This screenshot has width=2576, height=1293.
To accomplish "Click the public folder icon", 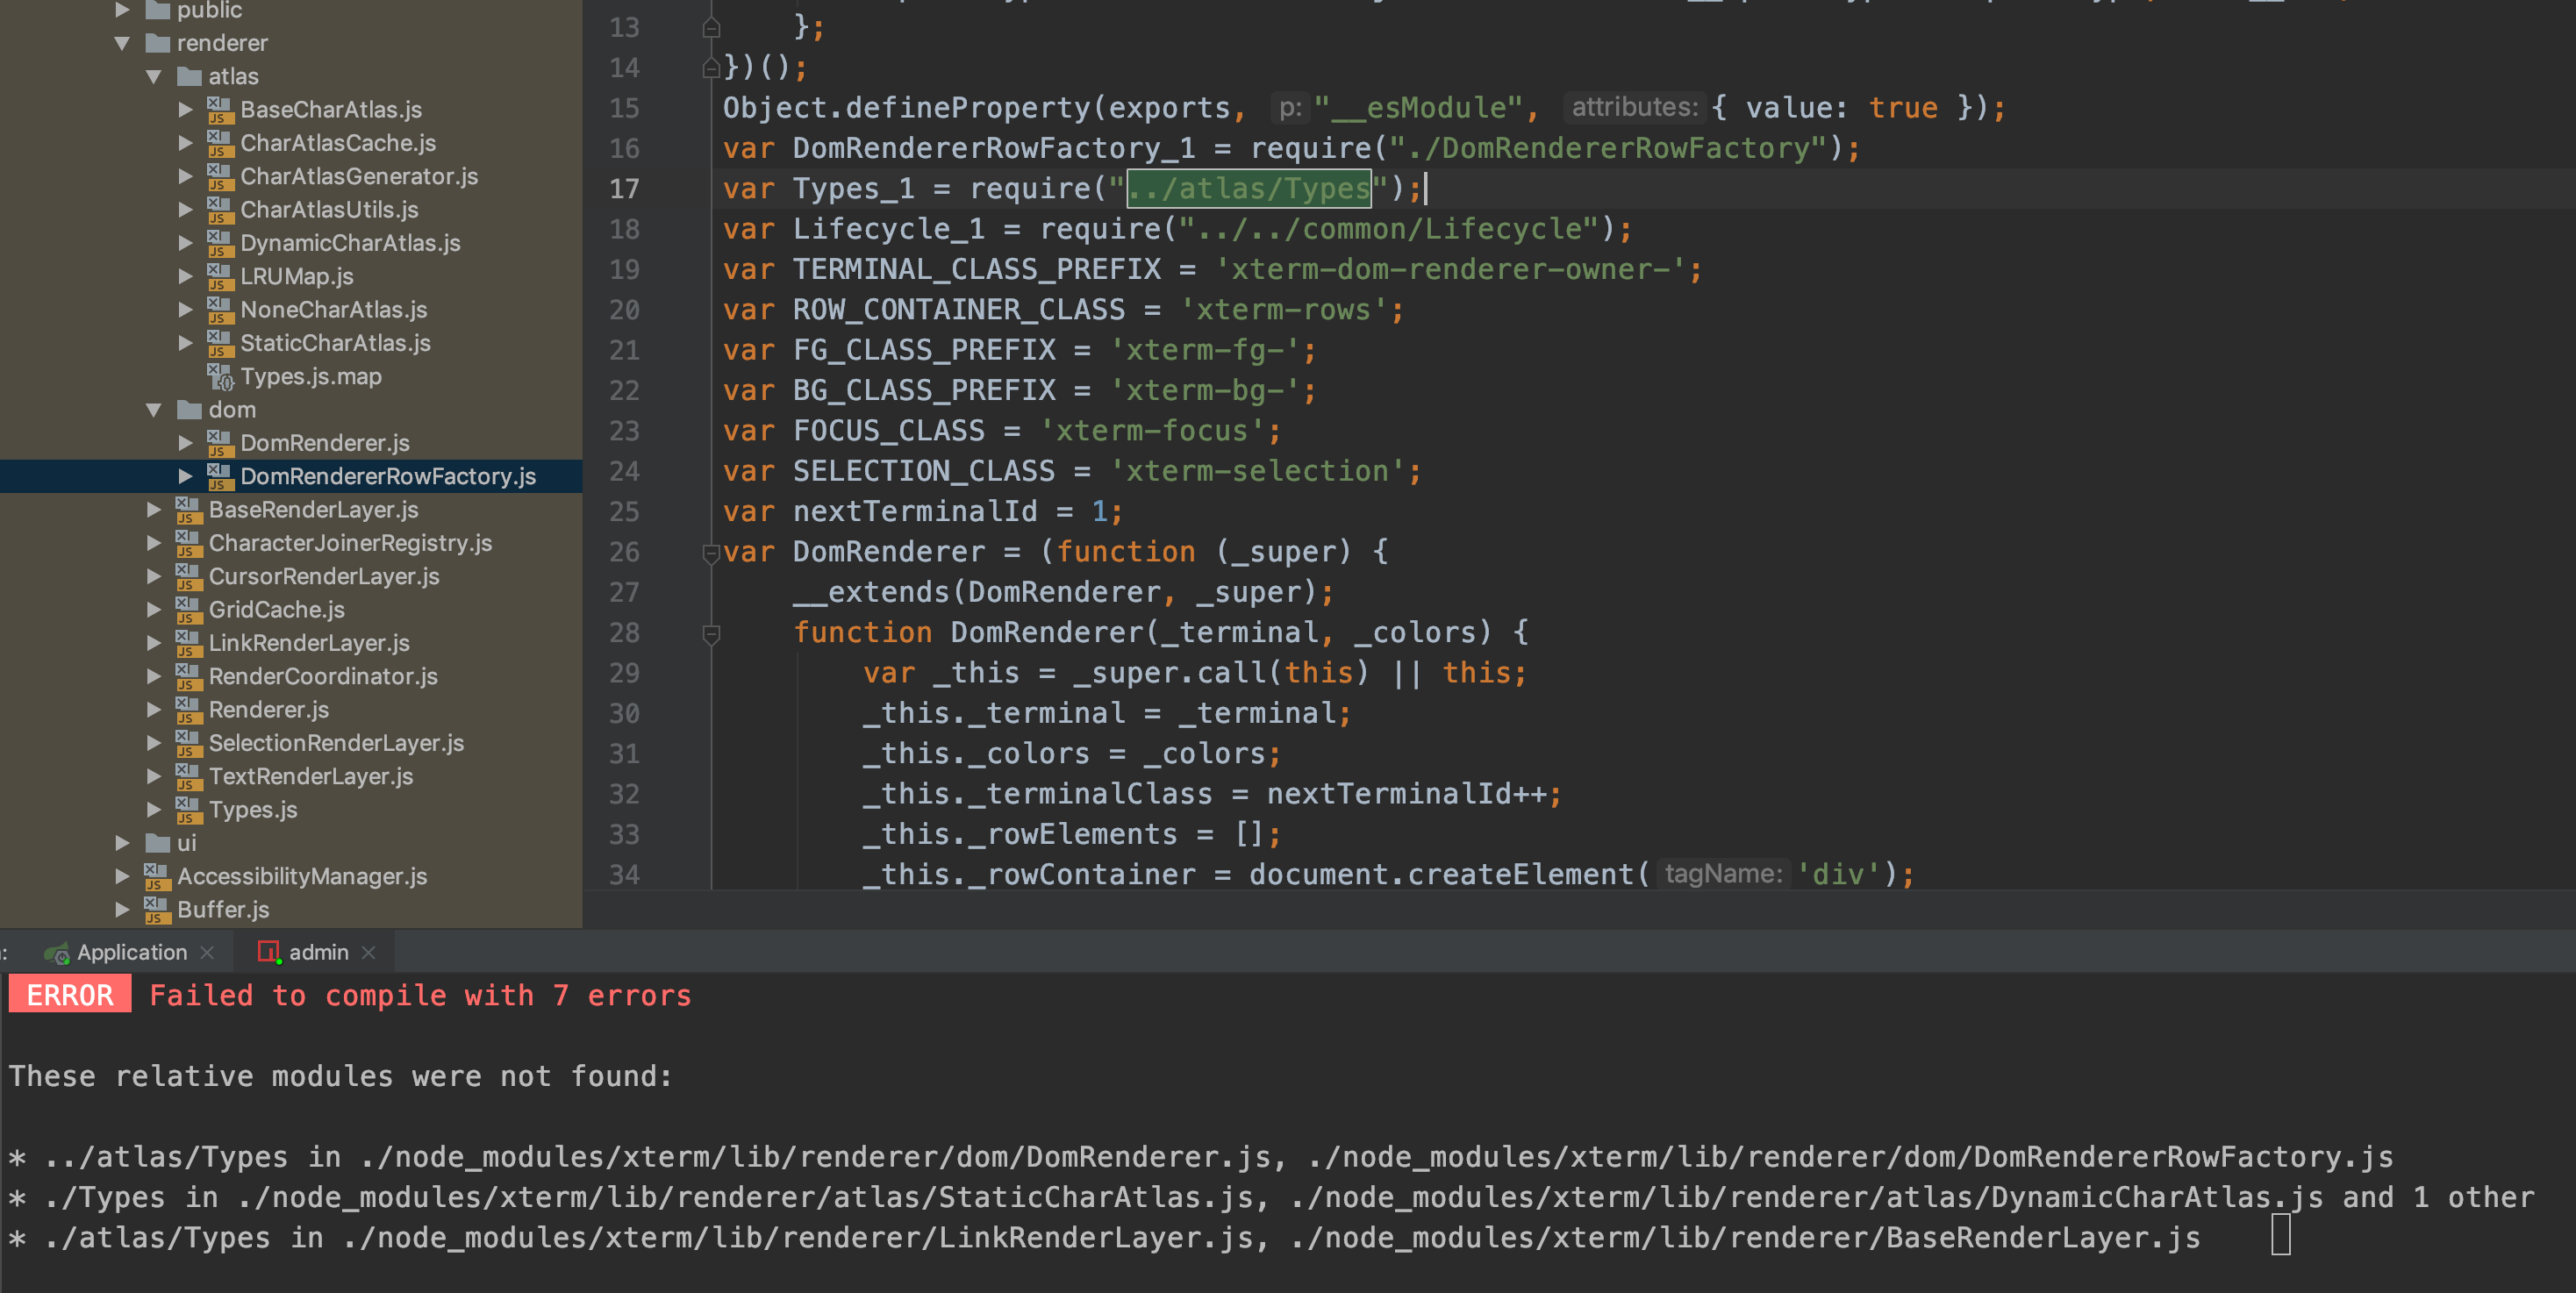I will click(157, 10).
